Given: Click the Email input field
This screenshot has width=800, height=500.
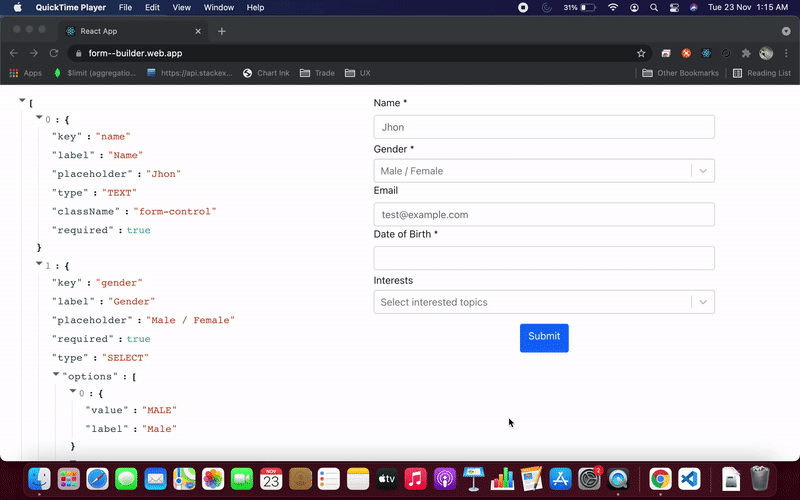Looking at the screenshot, I should click(x=544, y=214).
